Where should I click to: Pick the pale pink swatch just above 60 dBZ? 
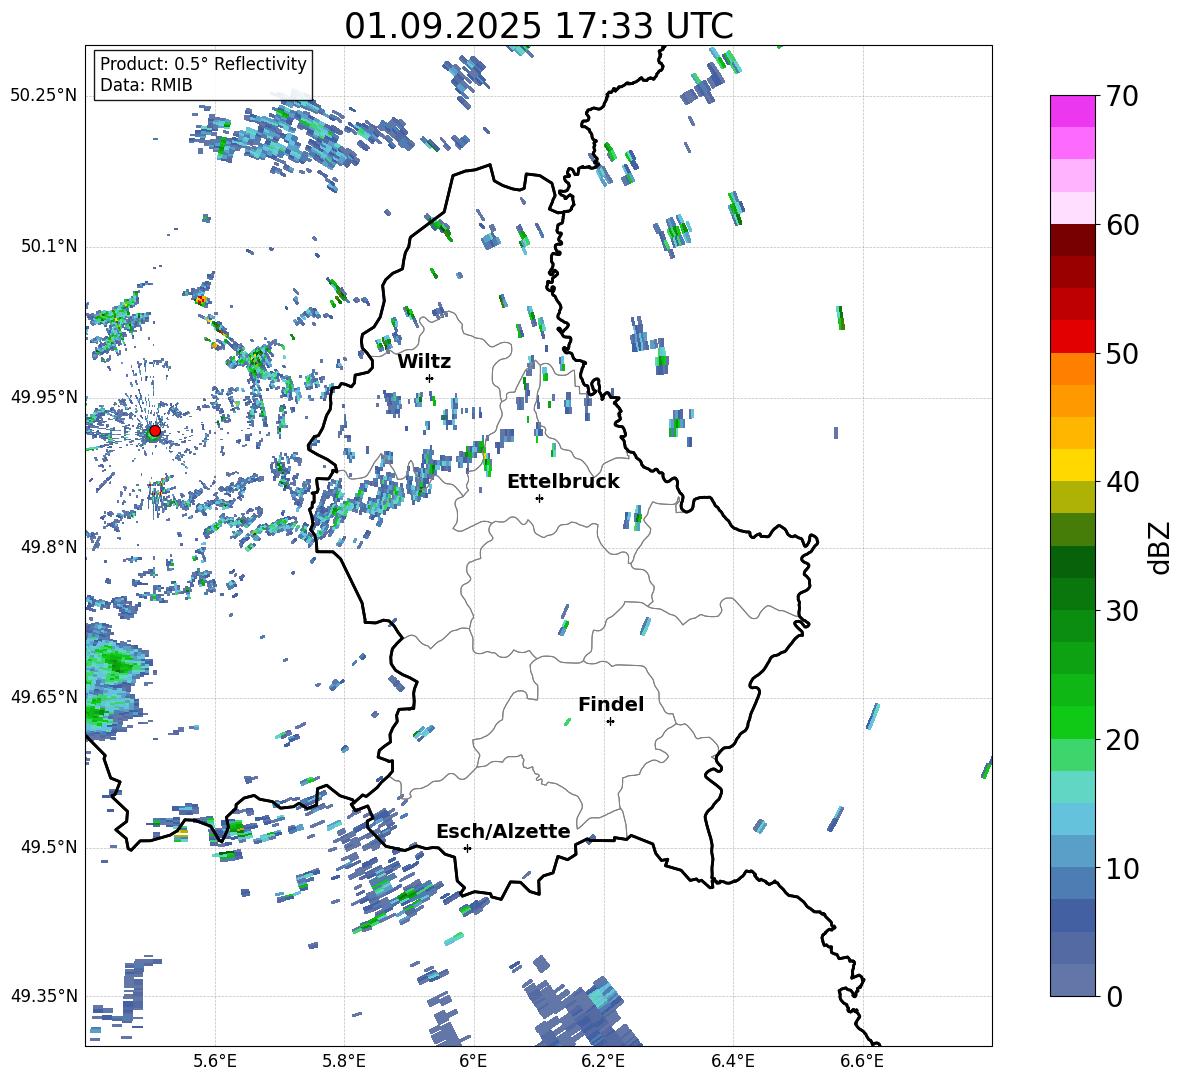(x=1072, y=208)
